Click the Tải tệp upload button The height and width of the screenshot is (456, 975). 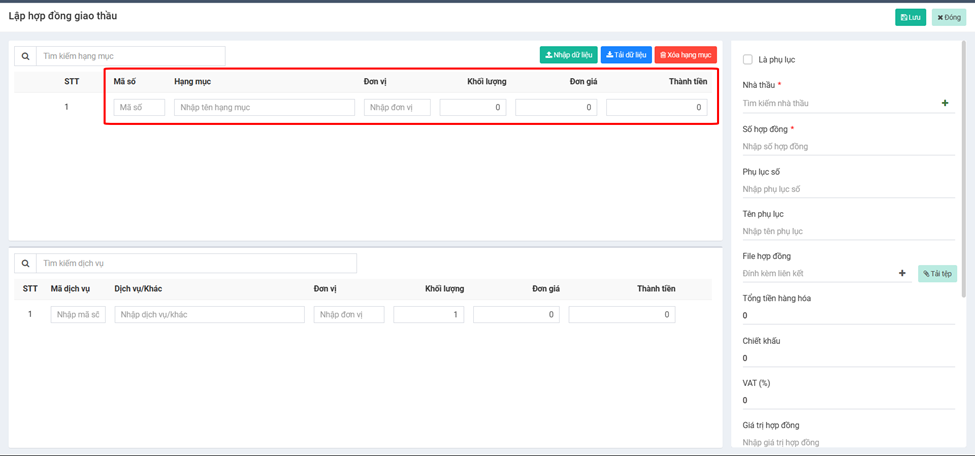[x=937, y=273]
